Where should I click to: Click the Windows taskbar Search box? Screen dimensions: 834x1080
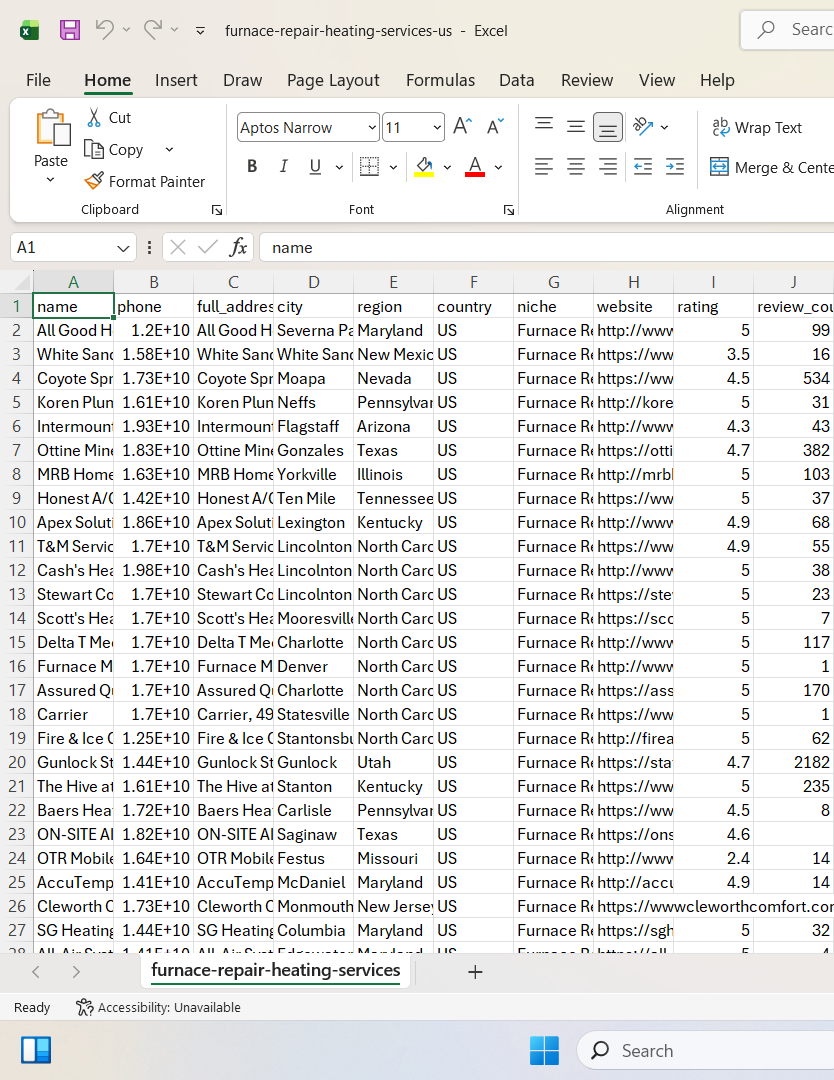pyautogui.click(x=706, y=1050)
